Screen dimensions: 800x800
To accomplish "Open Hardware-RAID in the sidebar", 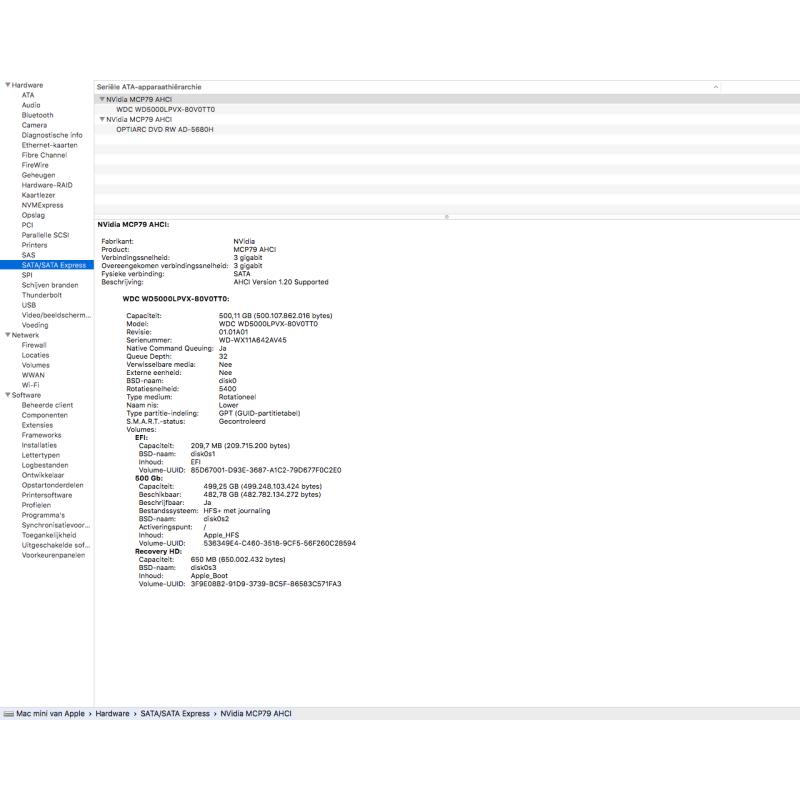I will tap(47, 185).
